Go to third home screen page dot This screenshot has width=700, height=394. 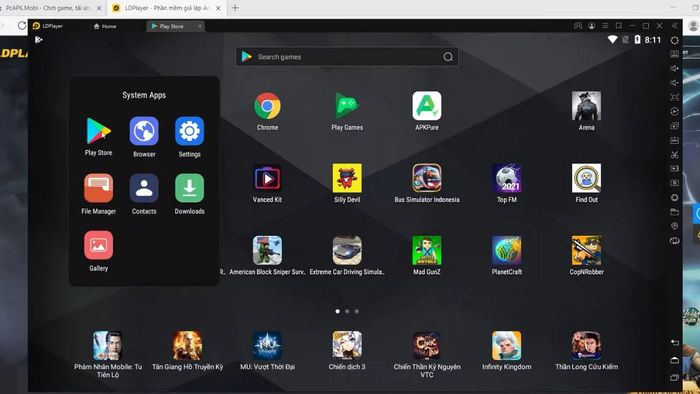coord(356,311)
